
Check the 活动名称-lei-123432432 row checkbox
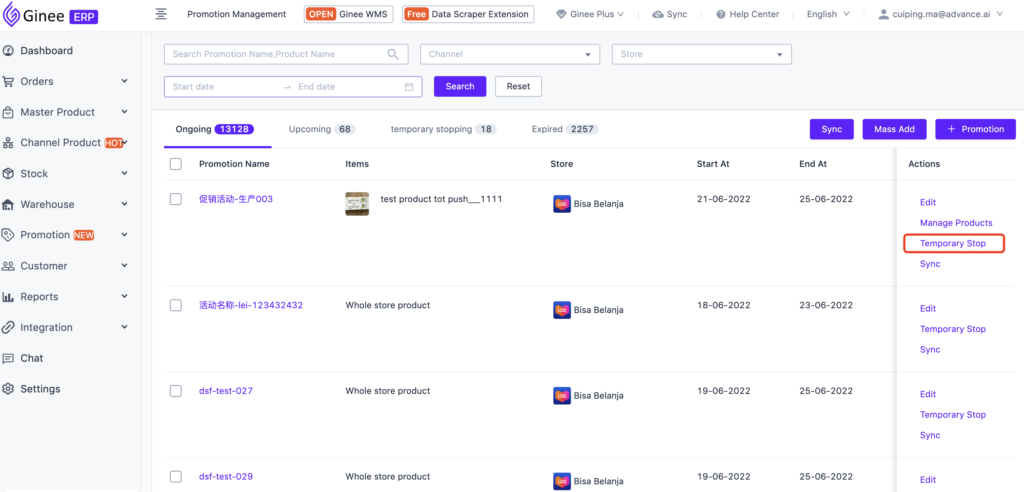[x=176, y=305]
